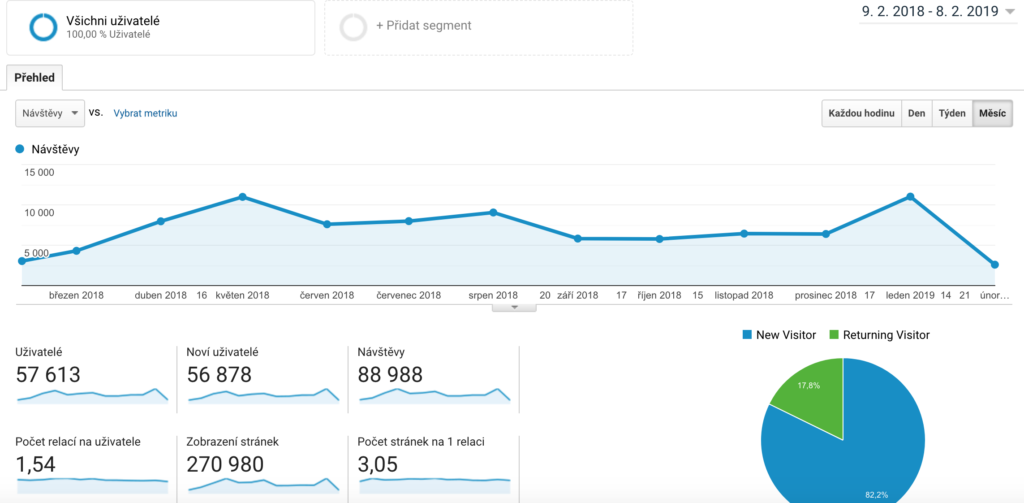Switch chart granularity to Den

pos(916,114)
